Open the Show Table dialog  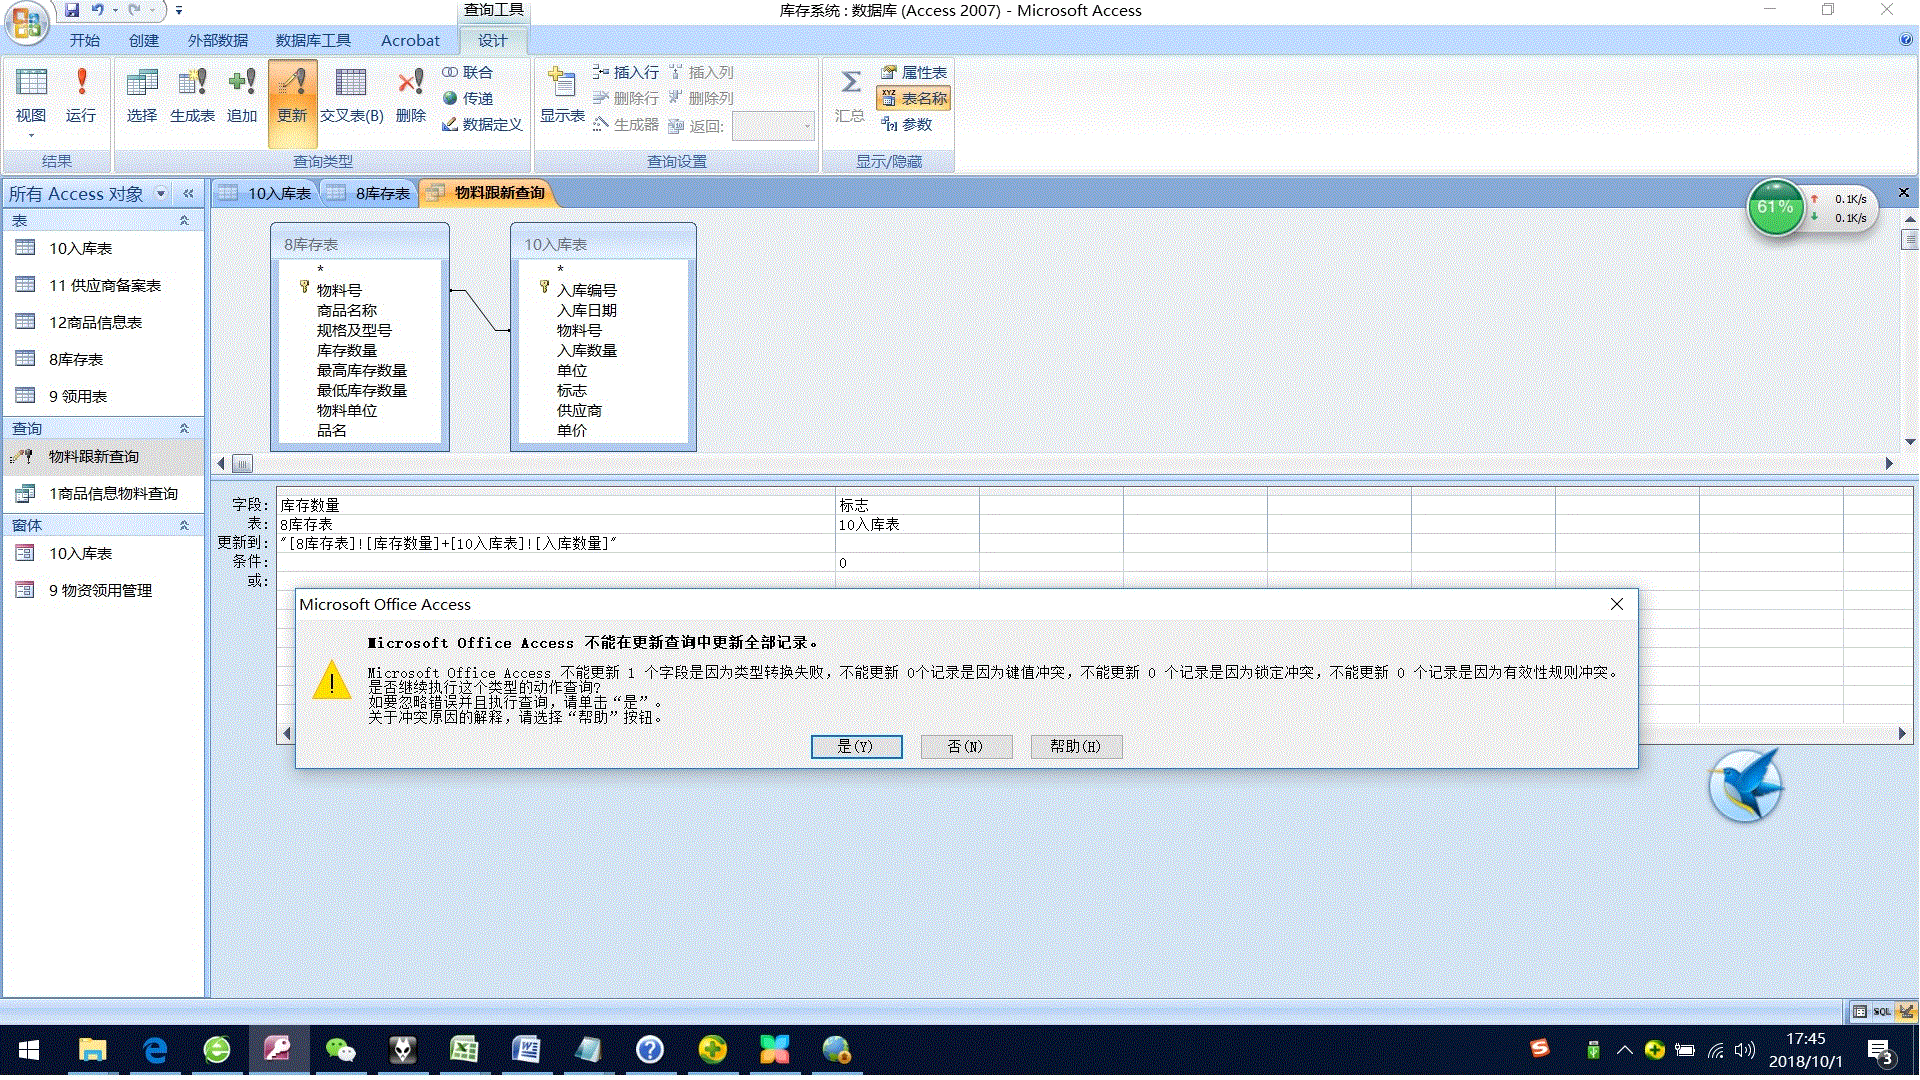[562, 96]
